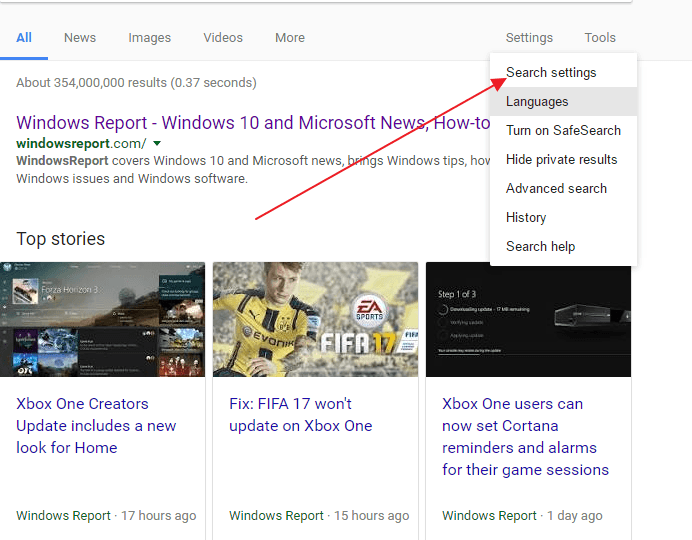Switch to the News results tab
This screenshot has width=692, height=540.
click(80, 38)
